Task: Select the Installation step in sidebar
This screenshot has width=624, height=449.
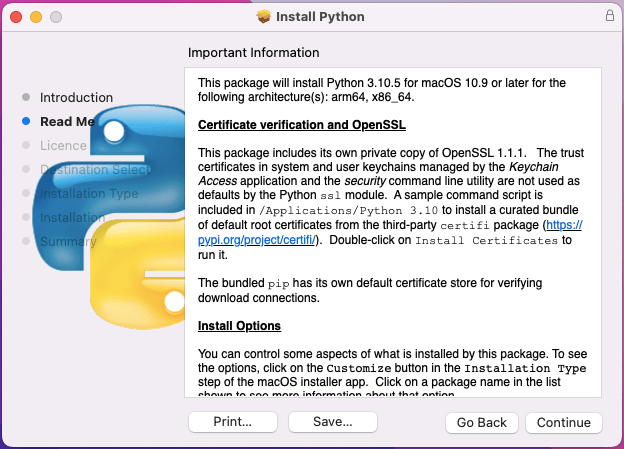Action: (72, 217)
